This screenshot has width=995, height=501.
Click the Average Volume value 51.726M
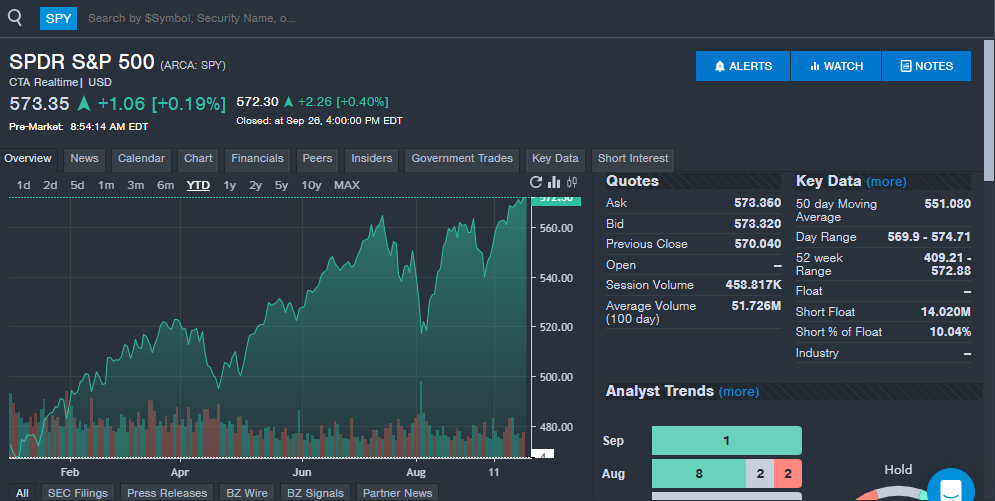(756, 306)
